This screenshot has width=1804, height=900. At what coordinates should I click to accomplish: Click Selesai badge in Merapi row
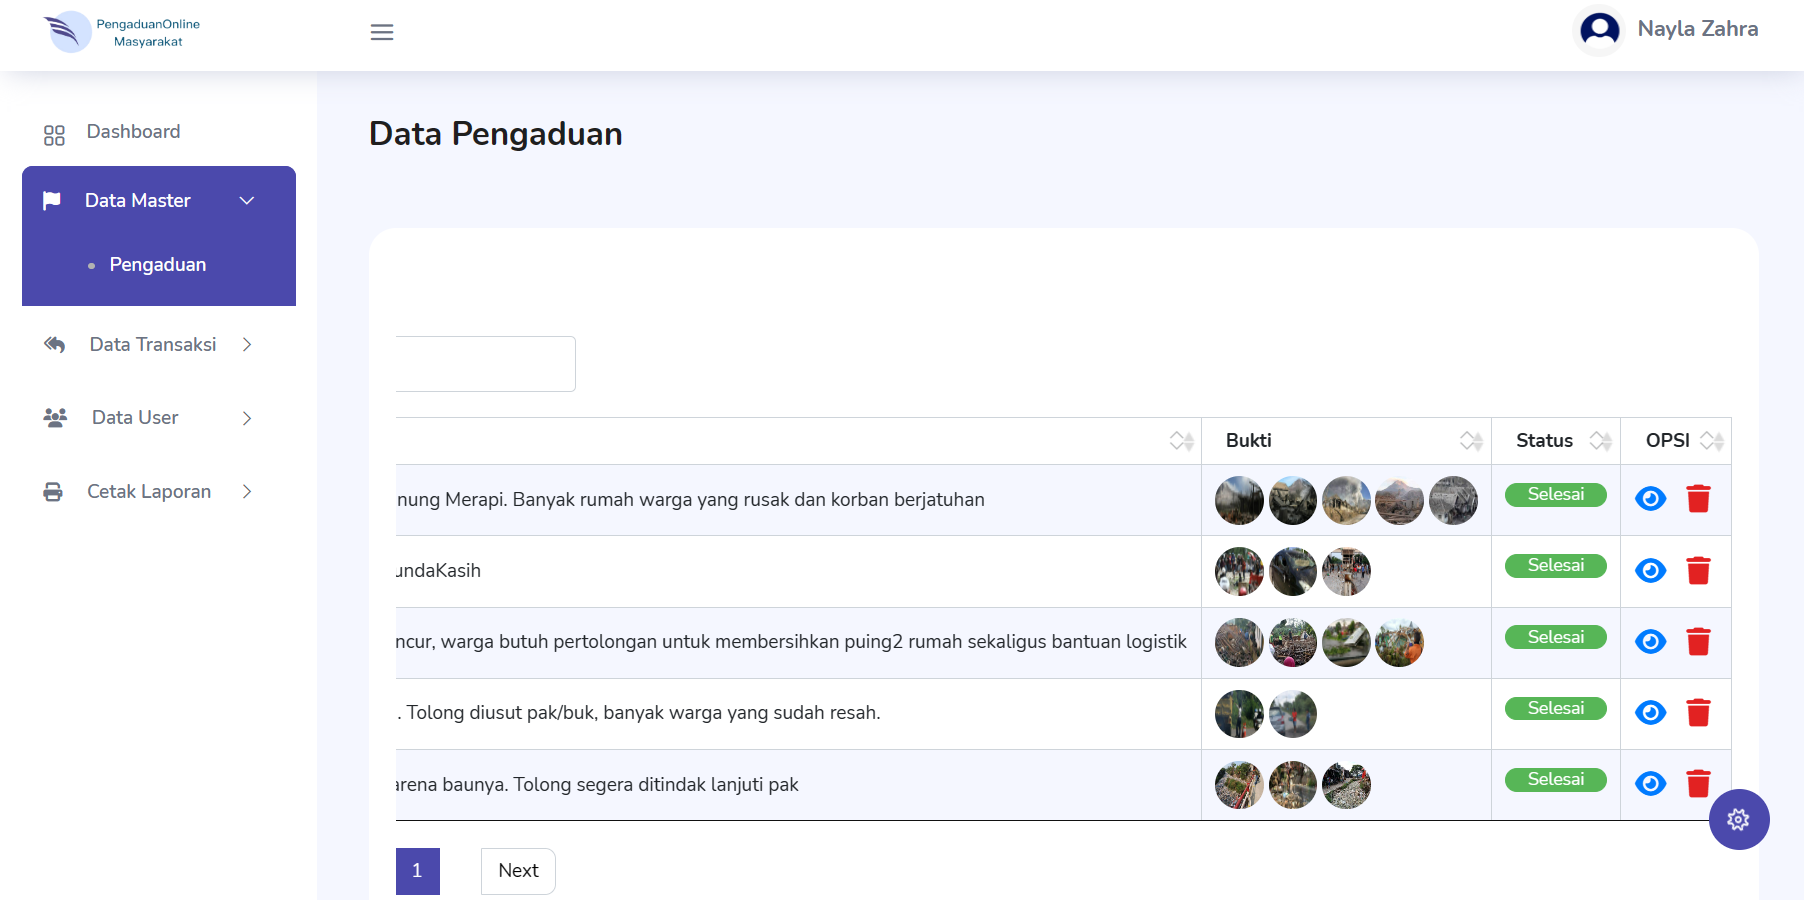click(x=1556, y=494)
